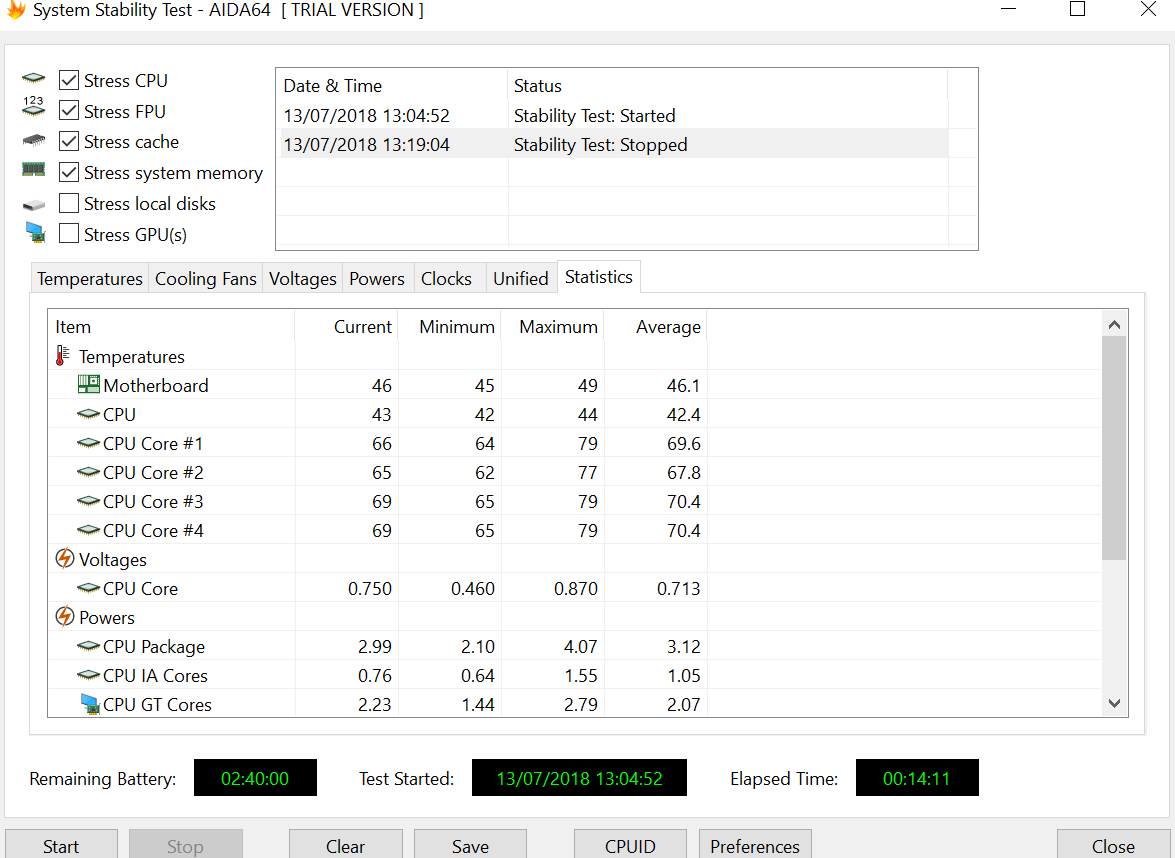This screenshot has height=858, width=1175.
Task: Uncheck the Stress system memory checkbox
Action: pos(69,172)
